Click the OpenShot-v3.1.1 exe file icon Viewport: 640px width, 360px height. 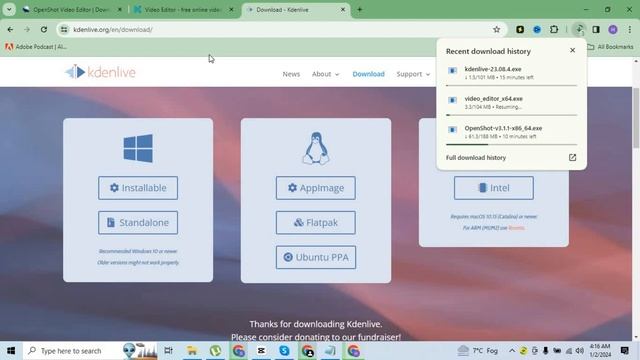pyautogui.click(x=452, y=130)
